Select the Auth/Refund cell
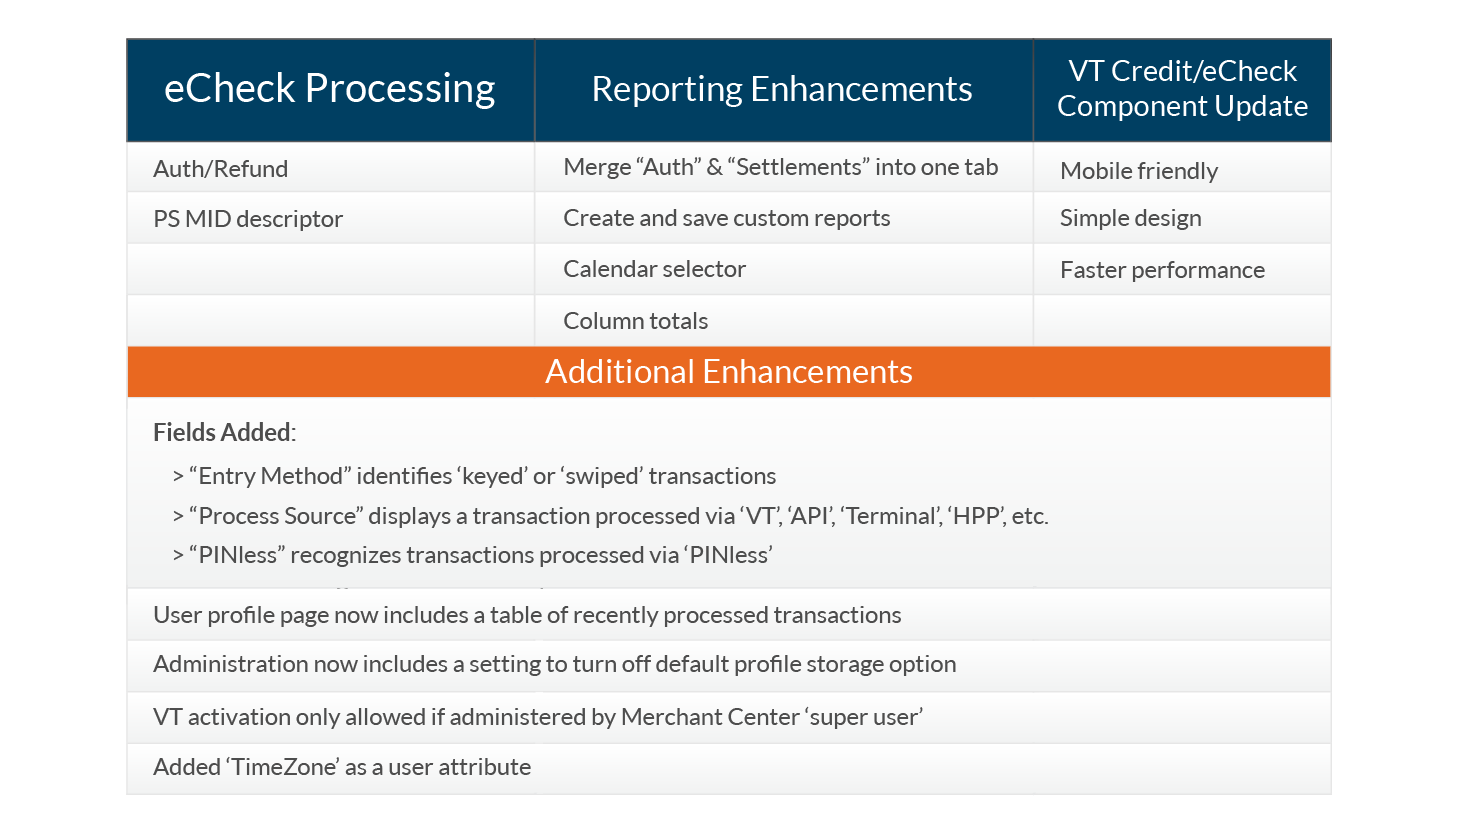Screen dimensions: 1458x833 coord(330,168)
